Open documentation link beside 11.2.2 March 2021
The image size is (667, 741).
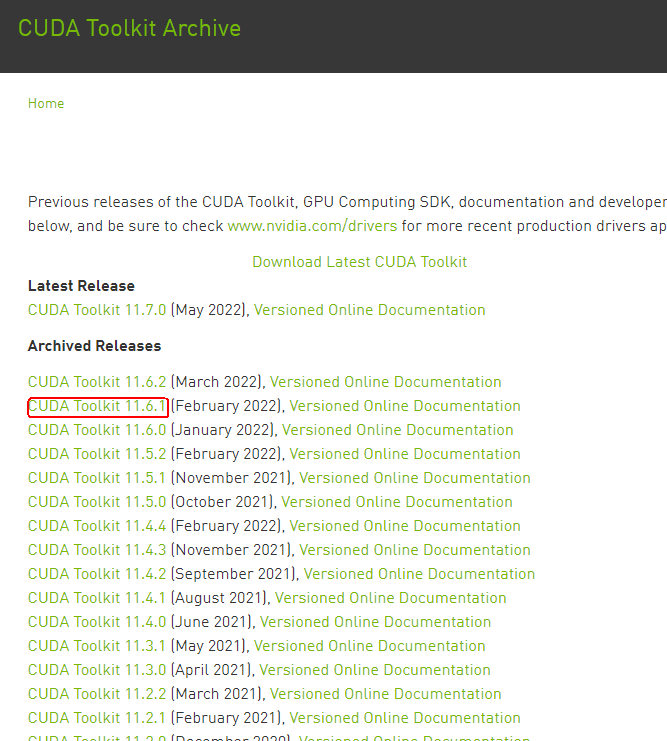point(386,694)
